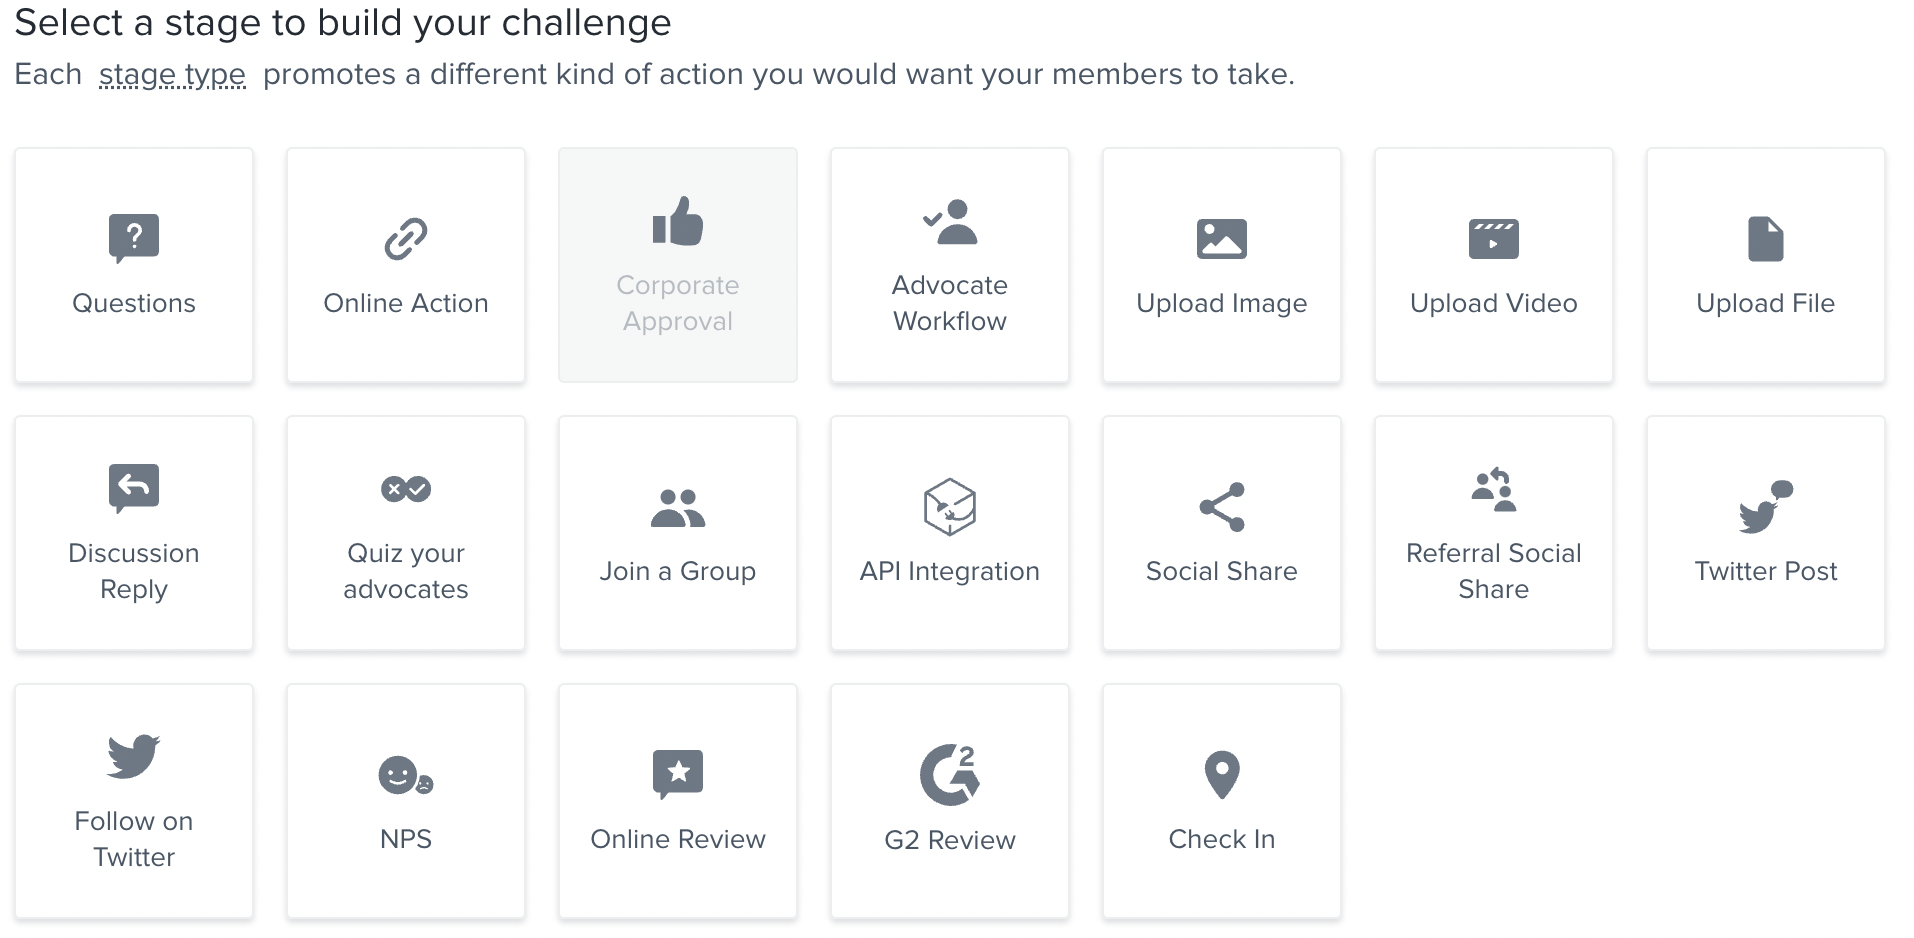
Task: Open the stage type link
Action: click(172, 74)
